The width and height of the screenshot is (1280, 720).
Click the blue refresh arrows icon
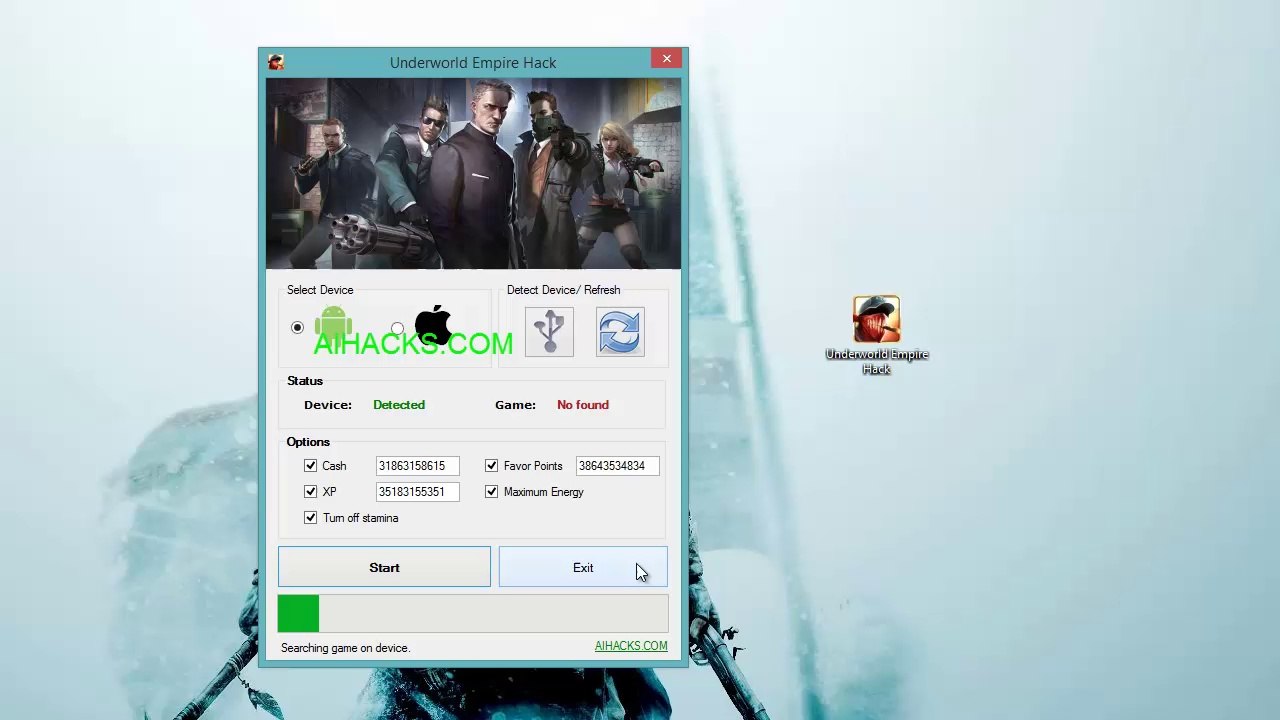tap(620, 332)
